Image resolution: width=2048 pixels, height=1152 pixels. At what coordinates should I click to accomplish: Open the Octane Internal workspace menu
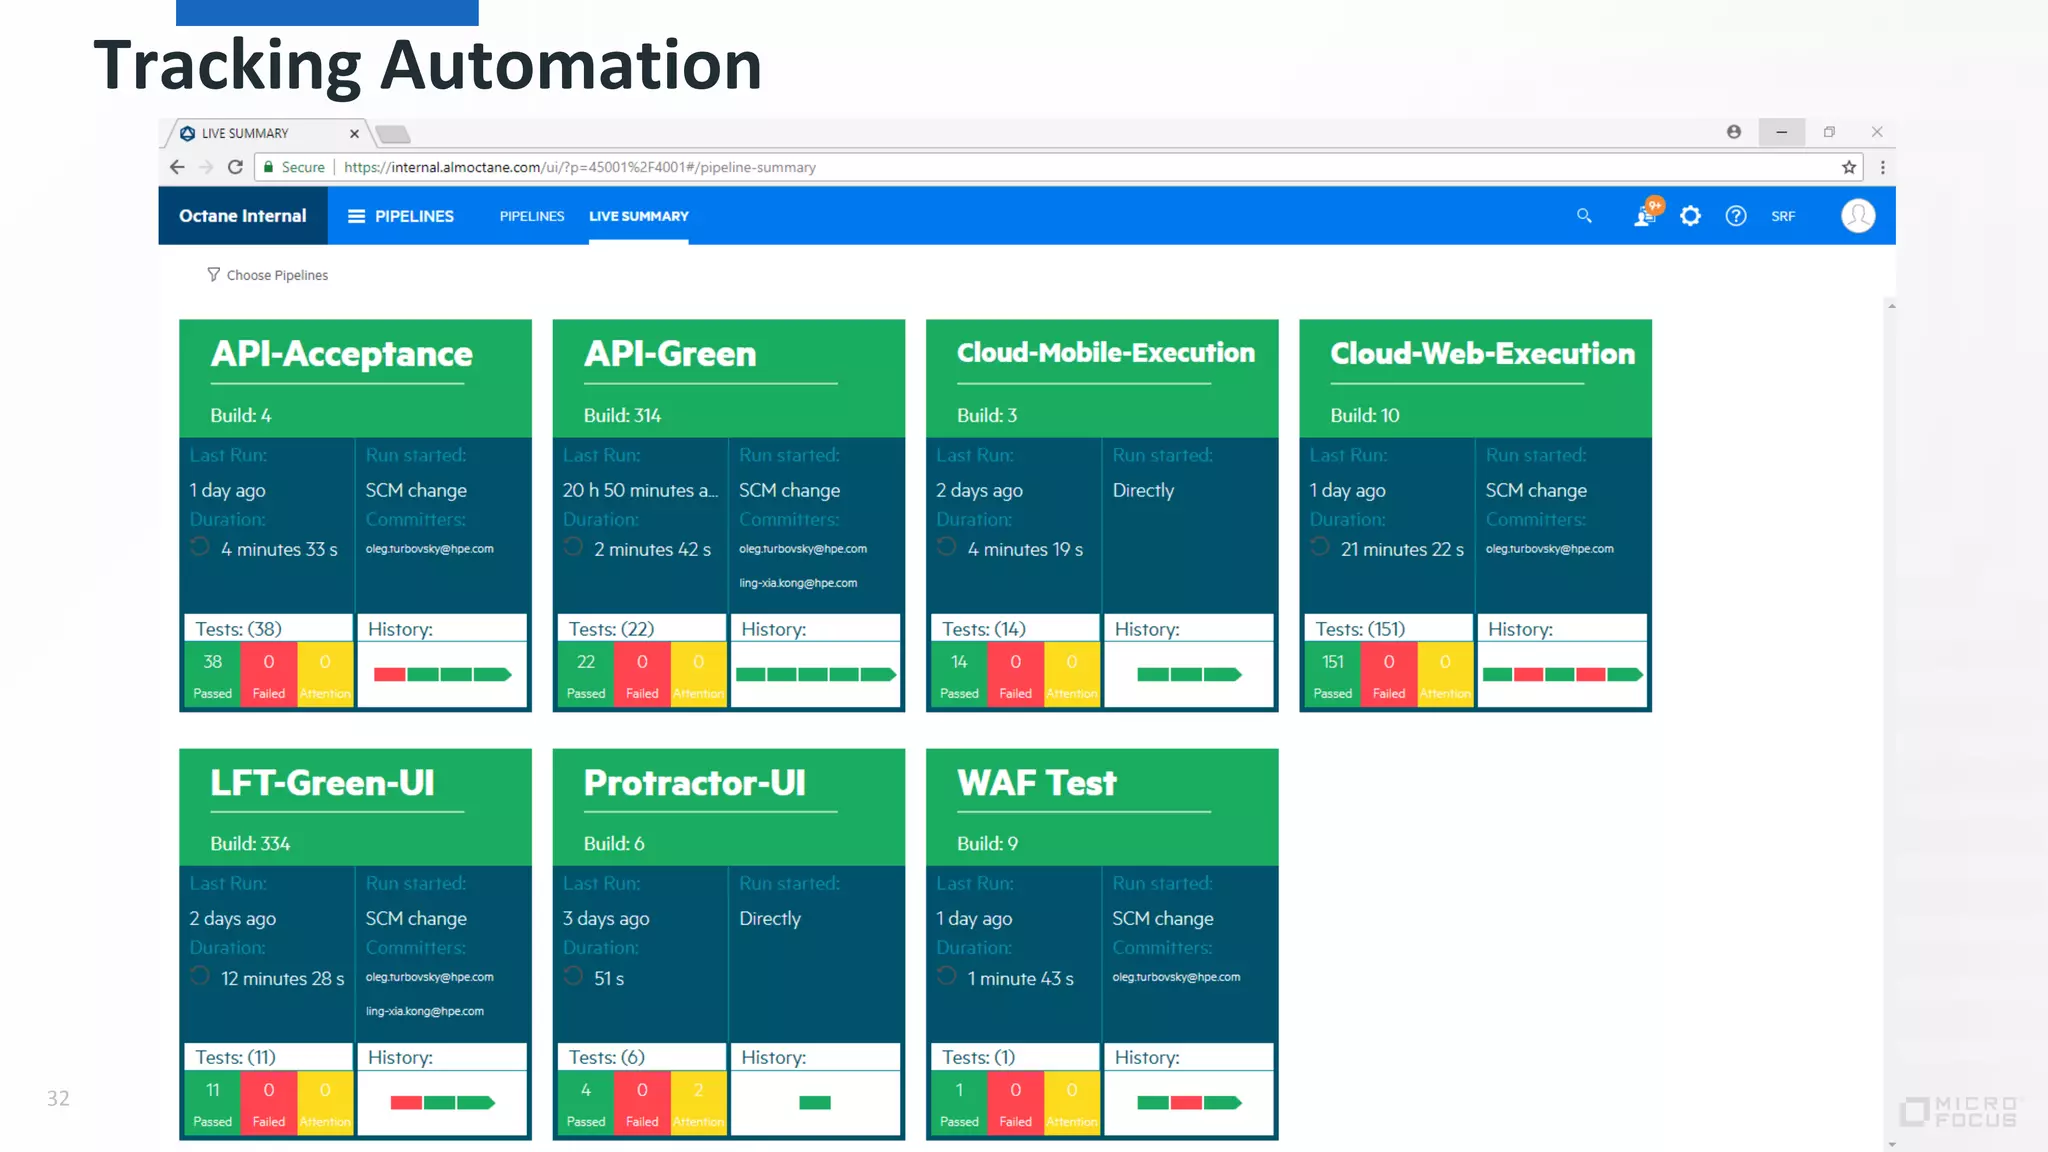pos(243,216)
